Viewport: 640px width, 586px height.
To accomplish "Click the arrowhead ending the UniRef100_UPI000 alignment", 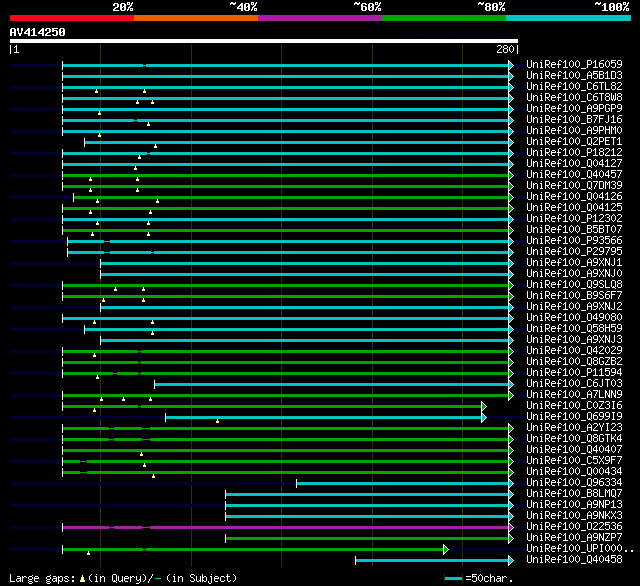I will tap(446, 550).
